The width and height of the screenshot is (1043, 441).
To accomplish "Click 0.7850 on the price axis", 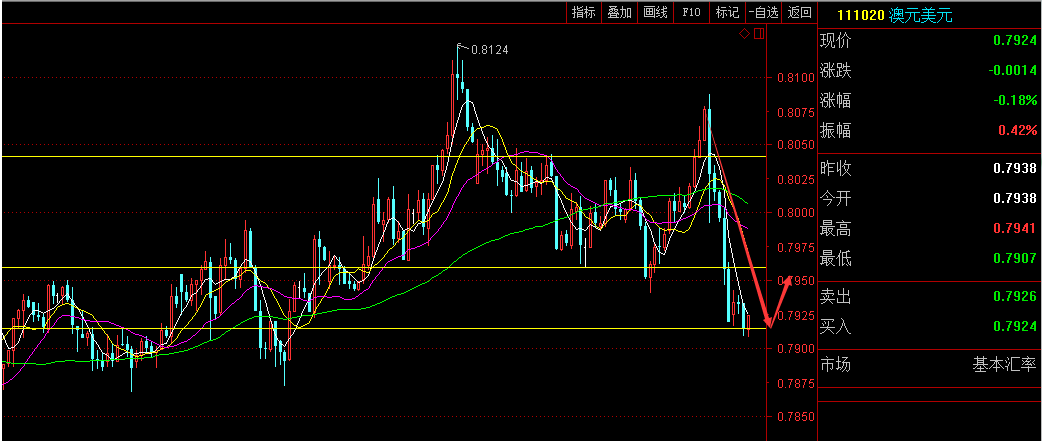I will tap(796, 416).
